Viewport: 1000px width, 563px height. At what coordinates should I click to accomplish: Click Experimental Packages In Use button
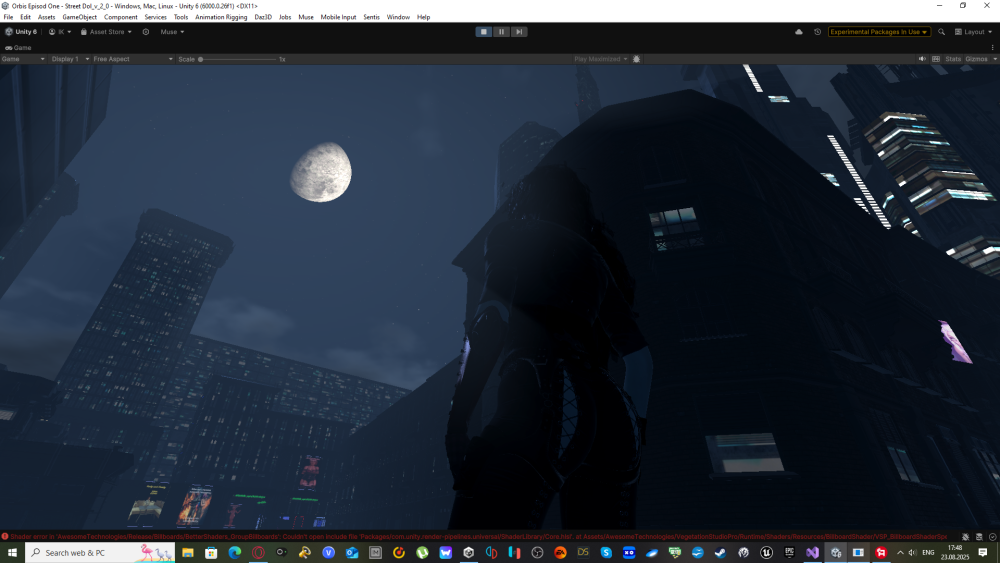click(x=879, y=32)
